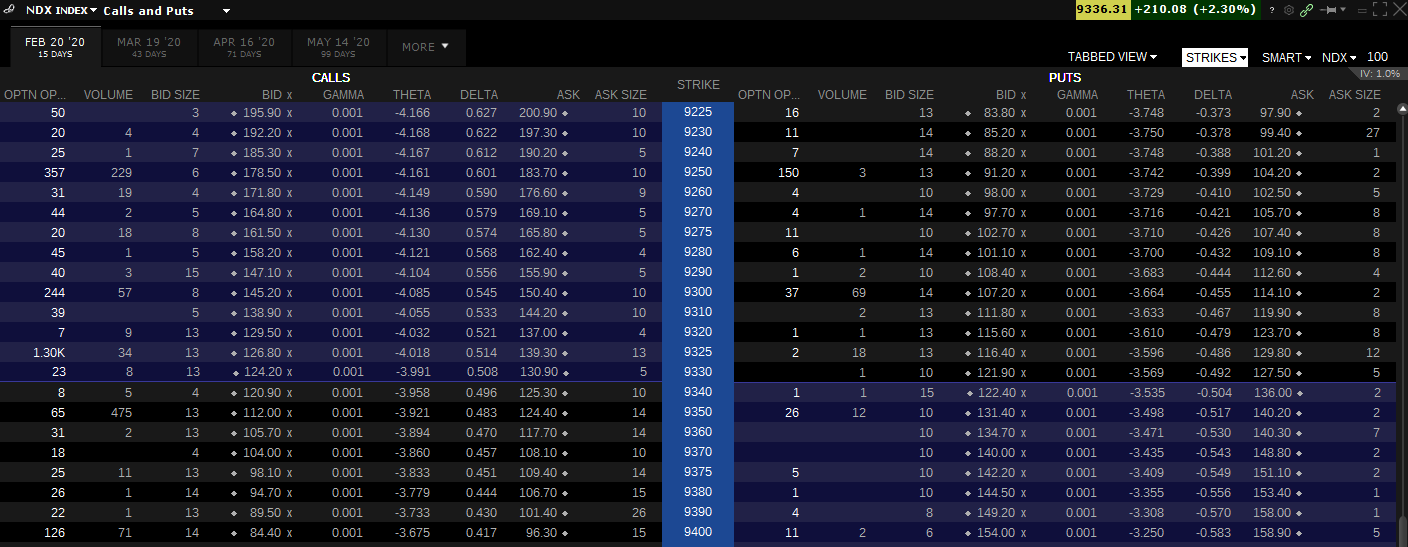Open the TABBED VIEW dropdown

1112,57
